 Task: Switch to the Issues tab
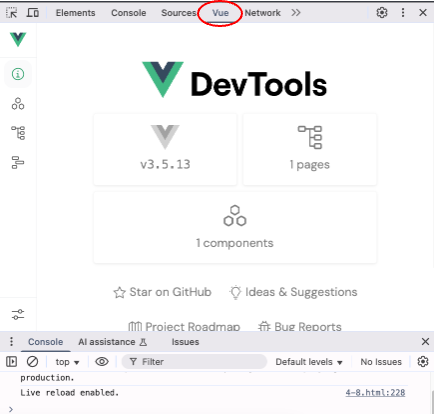point(185,342)
